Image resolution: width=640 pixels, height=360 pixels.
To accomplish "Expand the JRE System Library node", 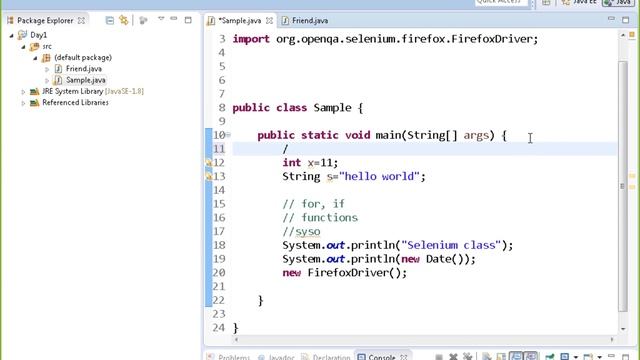I will pos(23,92).
